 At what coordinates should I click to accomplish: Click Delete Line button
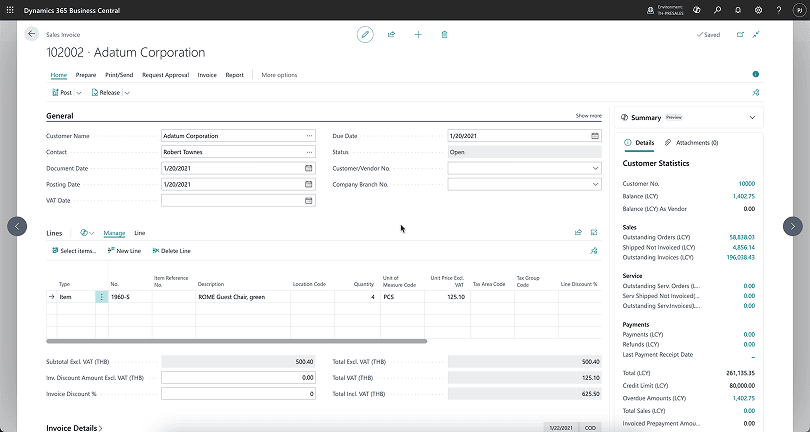[x=172, y=251]
